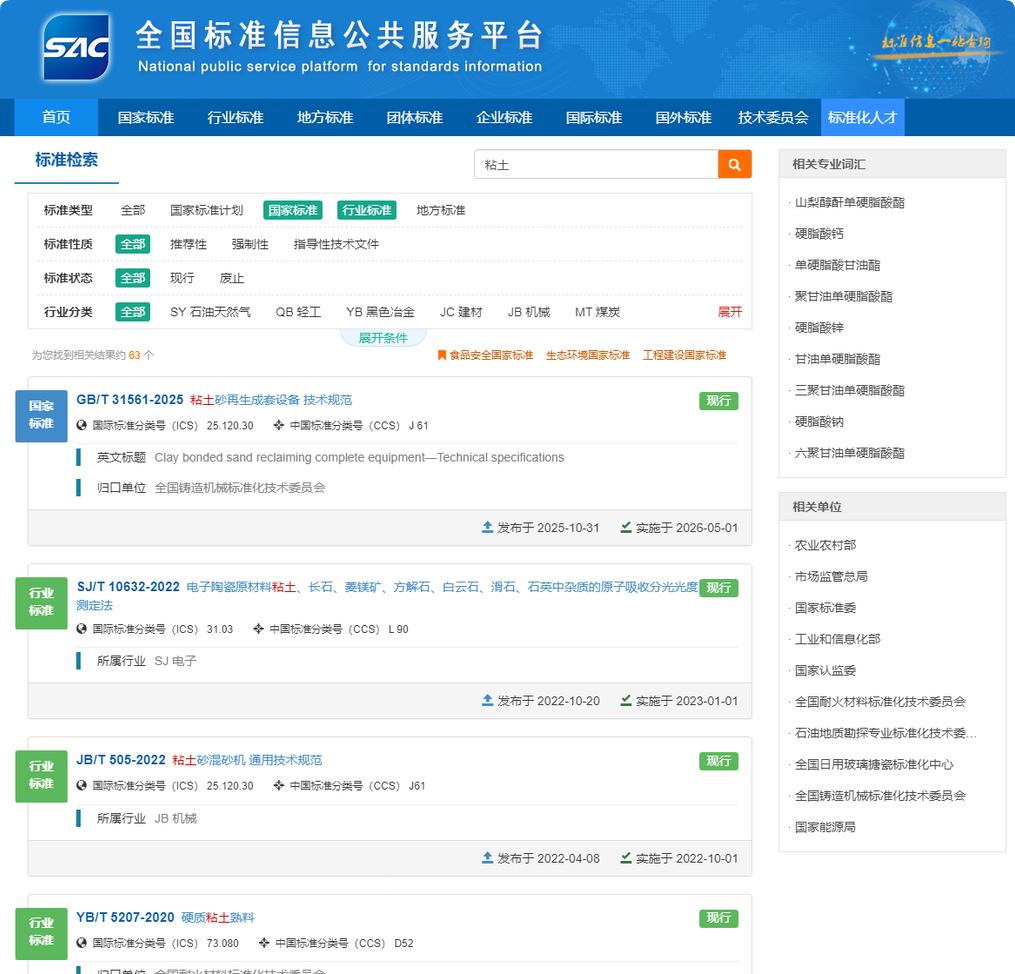Click the 展开条件 expander tab
The width and height of the screenshot is (1015, 974).
383,337
